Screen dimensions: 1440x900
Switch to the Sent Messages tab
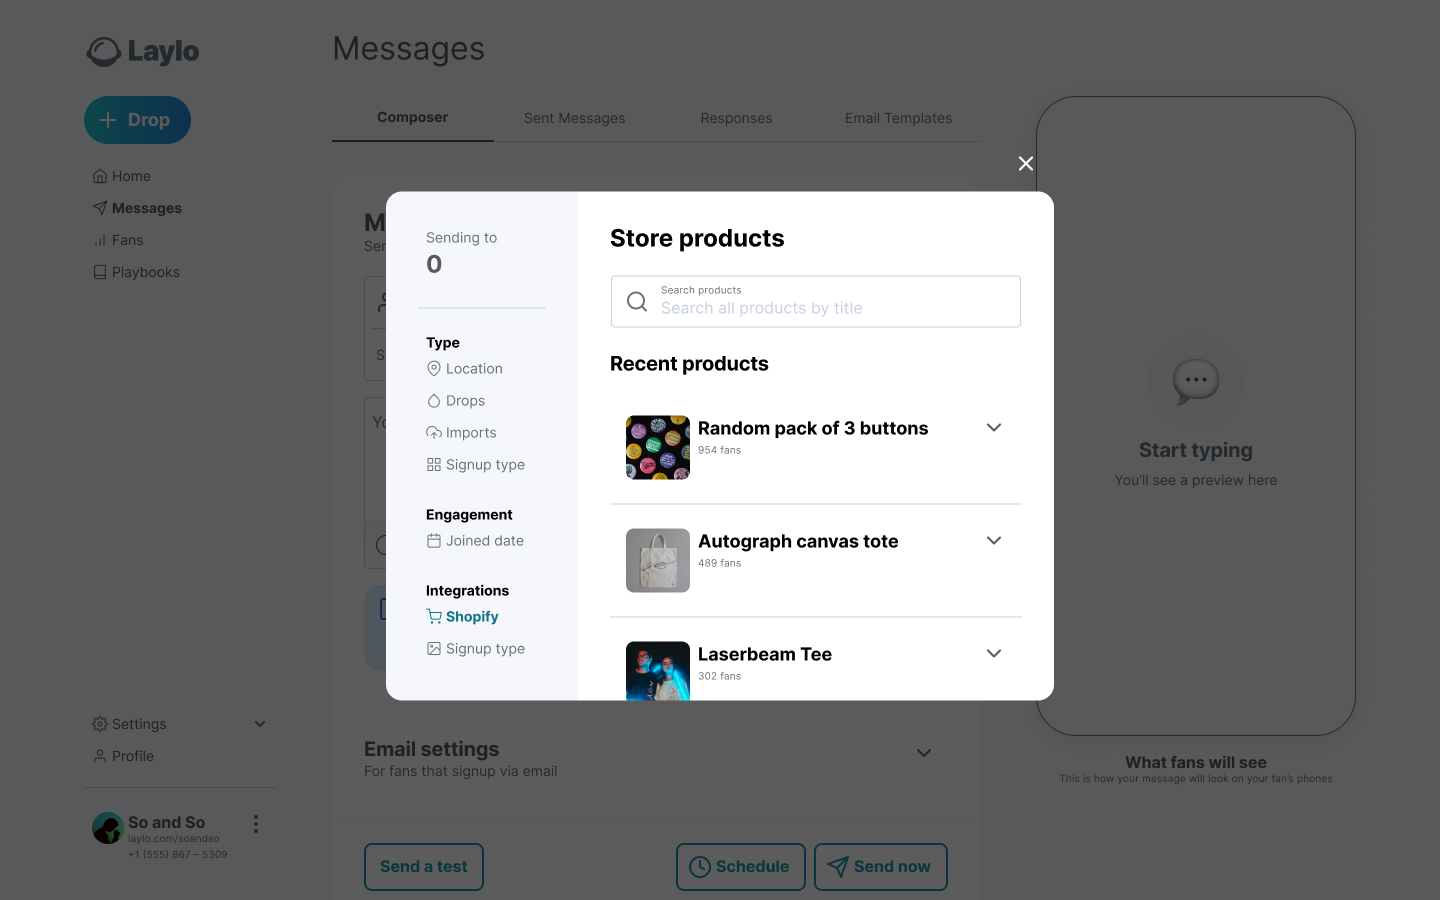click(574, 118)
